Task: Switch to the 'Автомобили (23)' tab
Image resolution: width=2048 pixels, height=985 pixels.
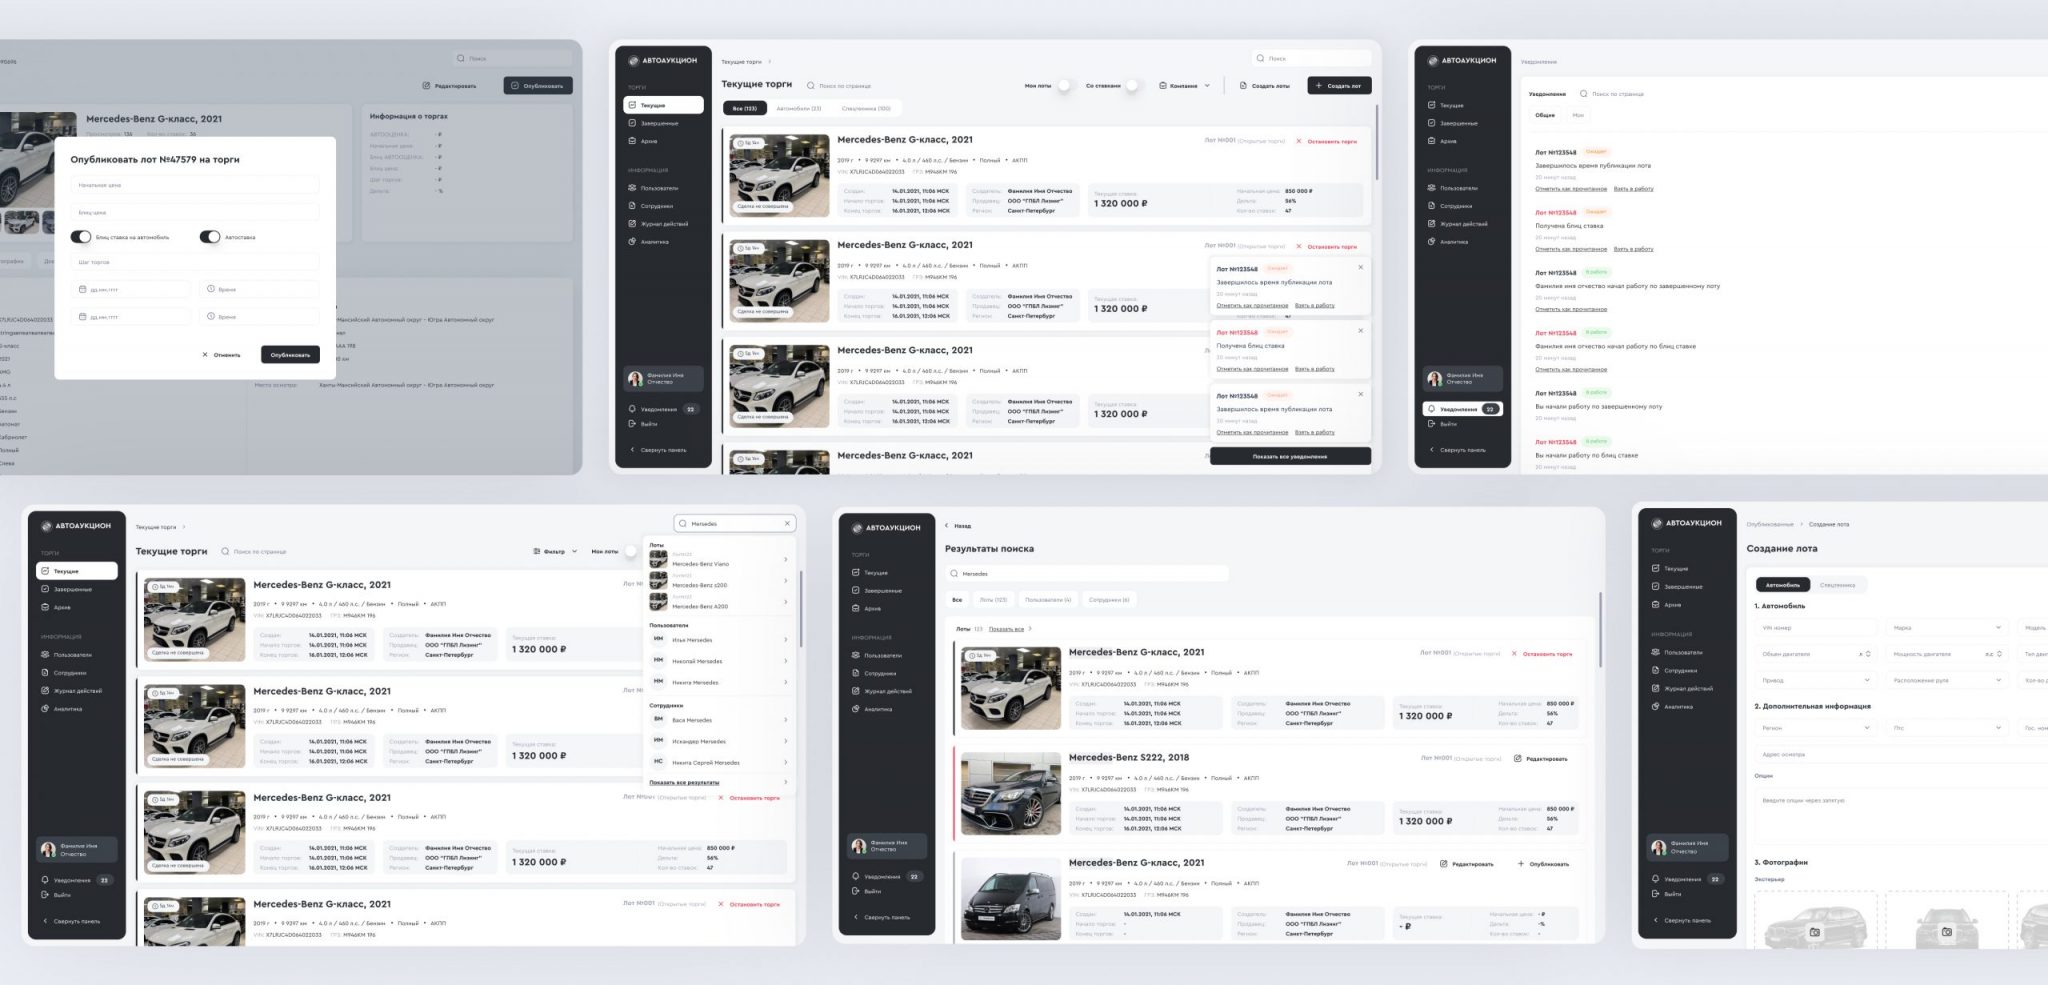Action: pos(798,108)
